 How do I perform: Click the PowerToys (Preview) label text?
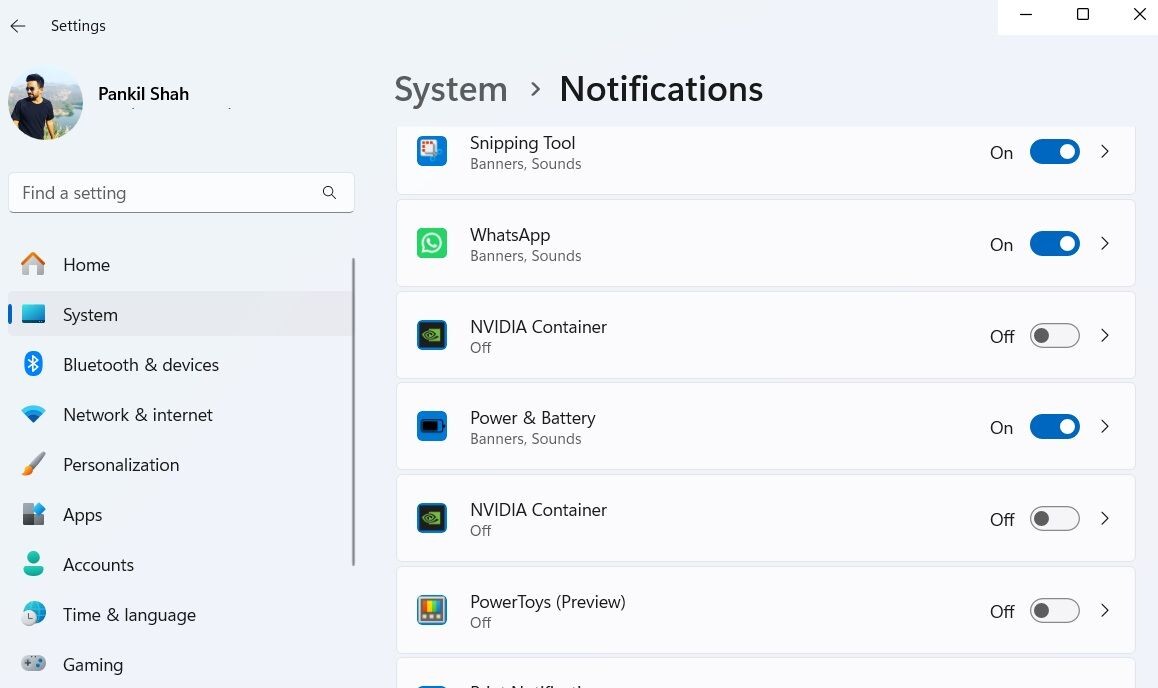[547, 602]
